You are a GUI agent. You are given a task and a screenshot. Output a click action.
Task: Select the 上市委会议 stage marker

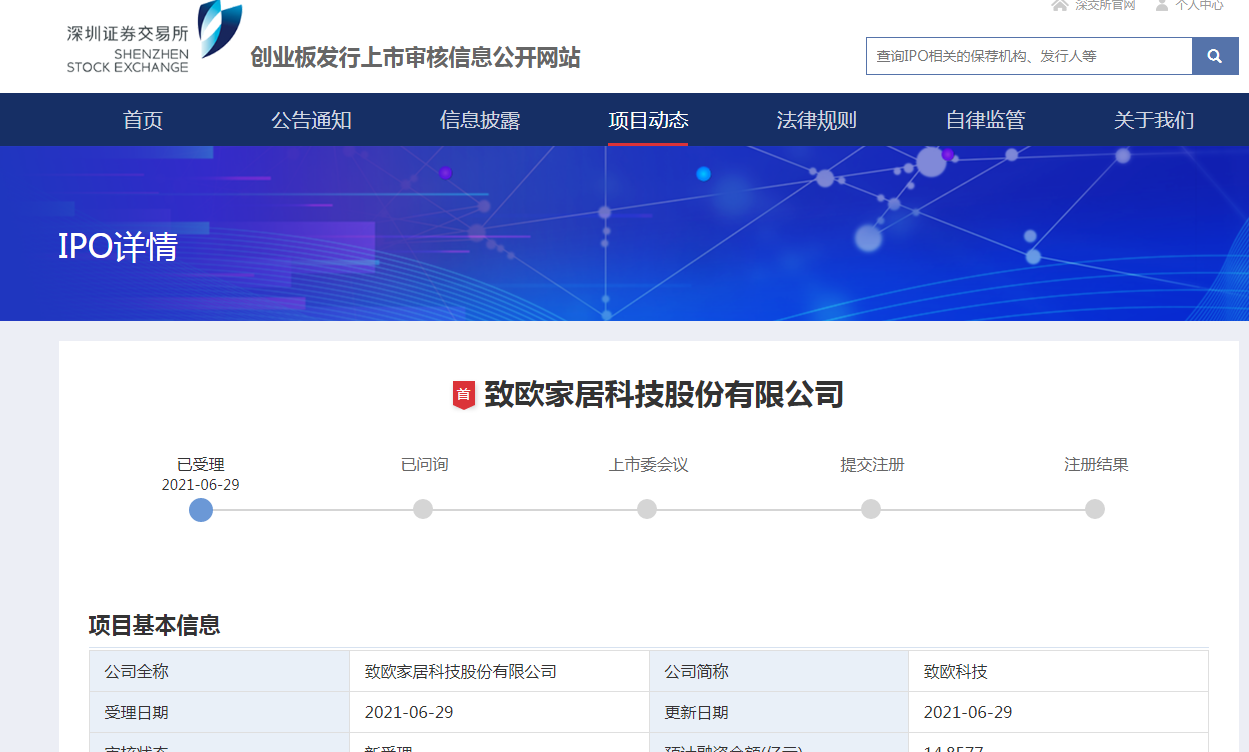pyautogui.click(x=647, y=509)
